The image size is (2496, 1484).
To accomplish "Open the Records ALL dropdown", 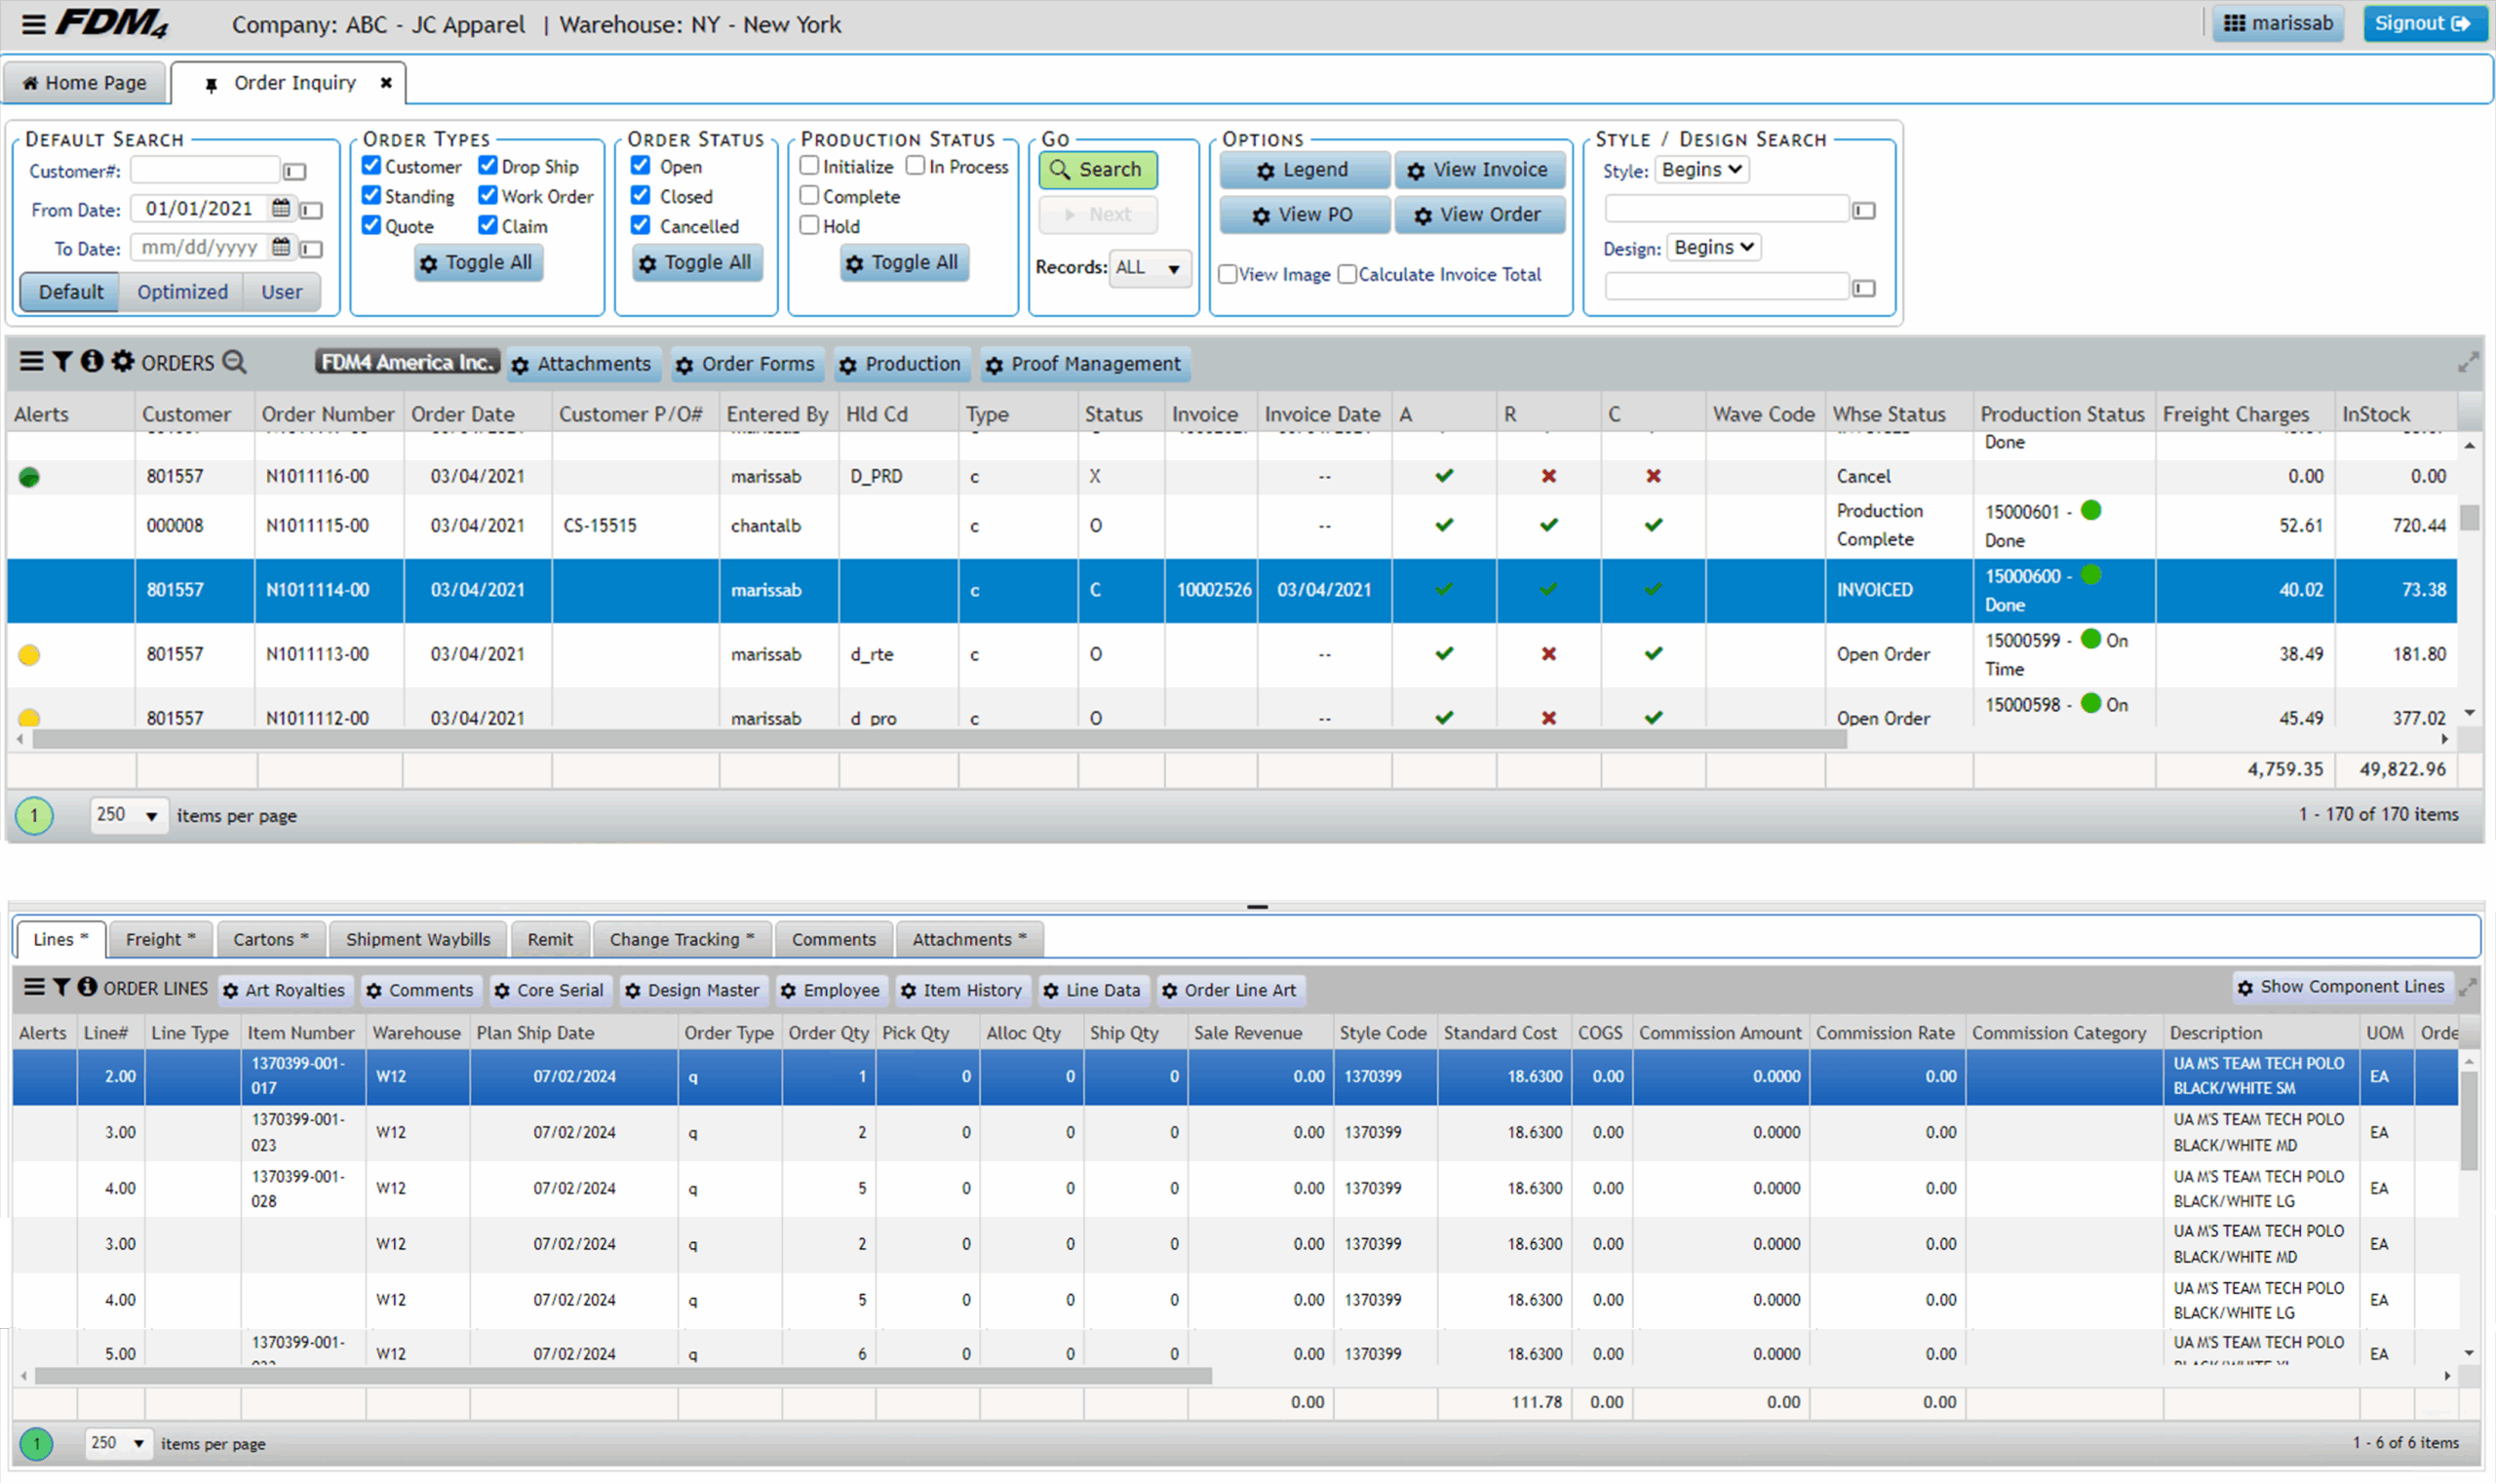I will 1149,268.
